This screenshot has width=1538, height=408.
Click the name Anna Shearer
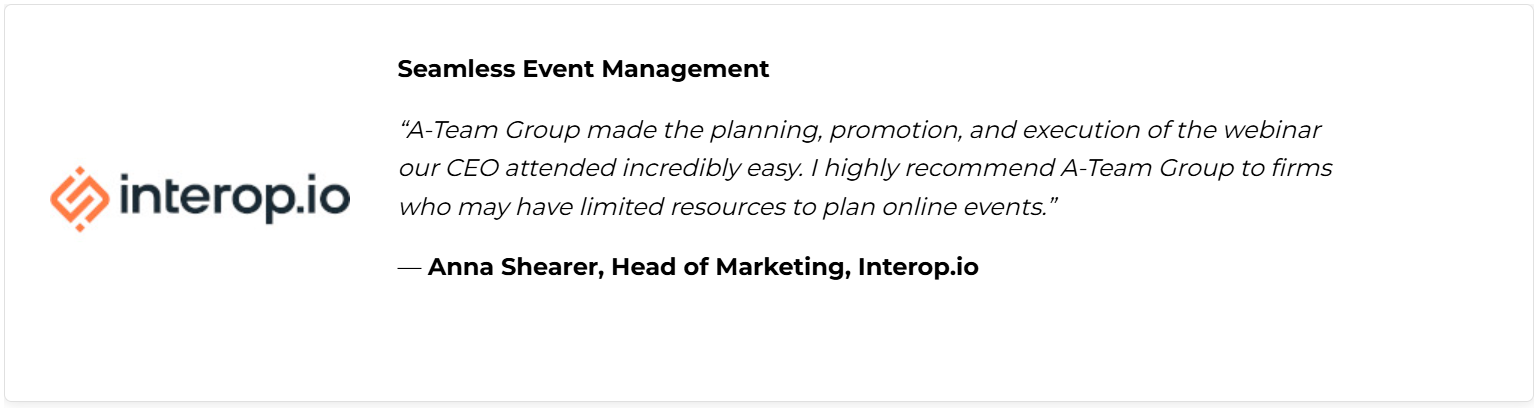point(514,268)
